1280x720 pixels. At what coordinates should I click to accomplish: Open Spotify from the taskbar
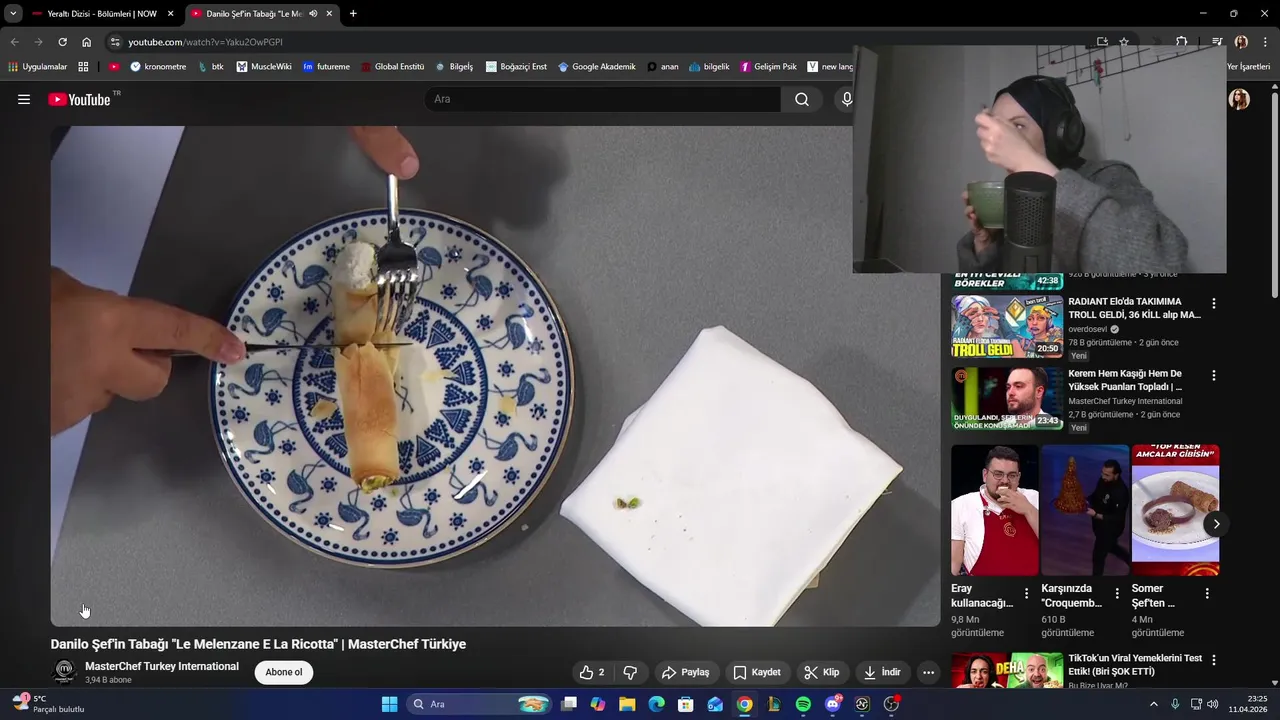click(803, 704)
